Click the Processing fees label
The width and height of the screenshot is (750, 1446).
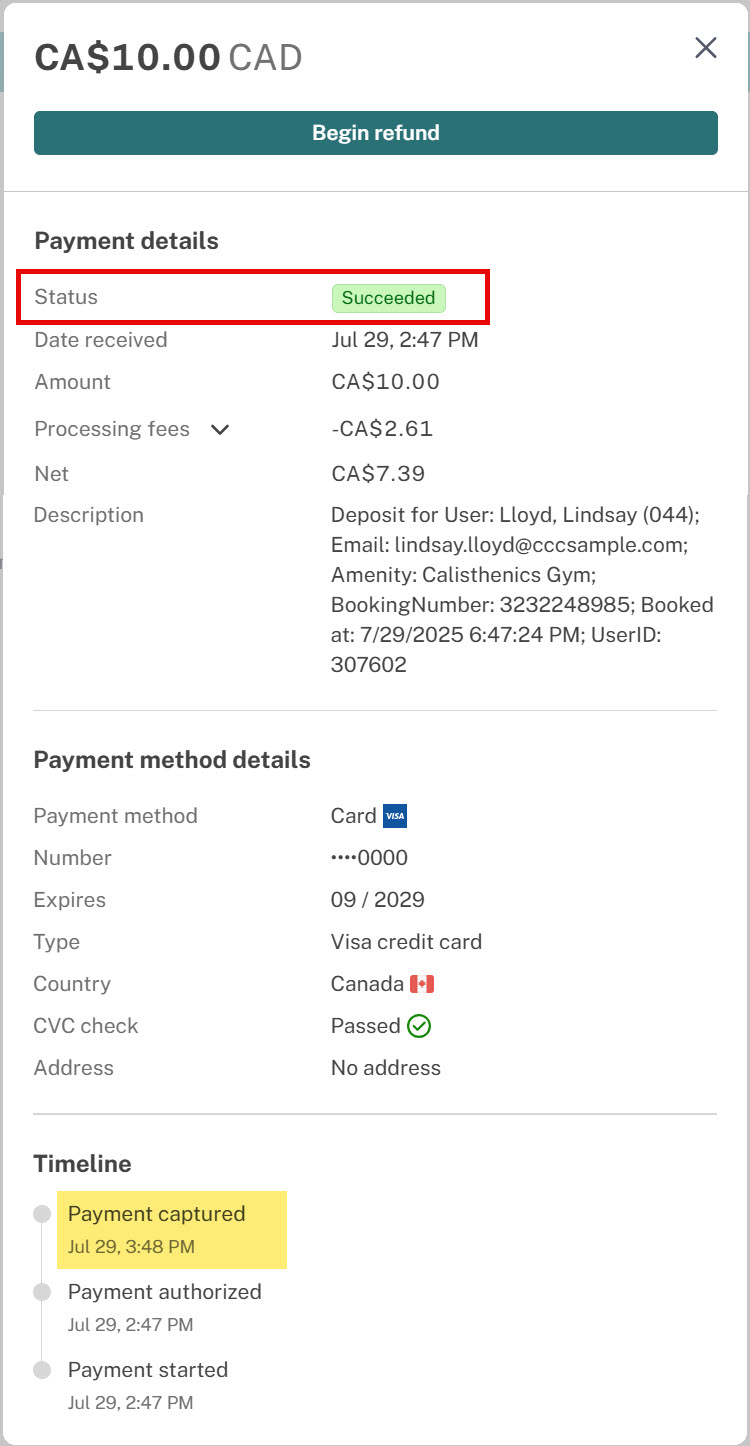coord(112,429)
